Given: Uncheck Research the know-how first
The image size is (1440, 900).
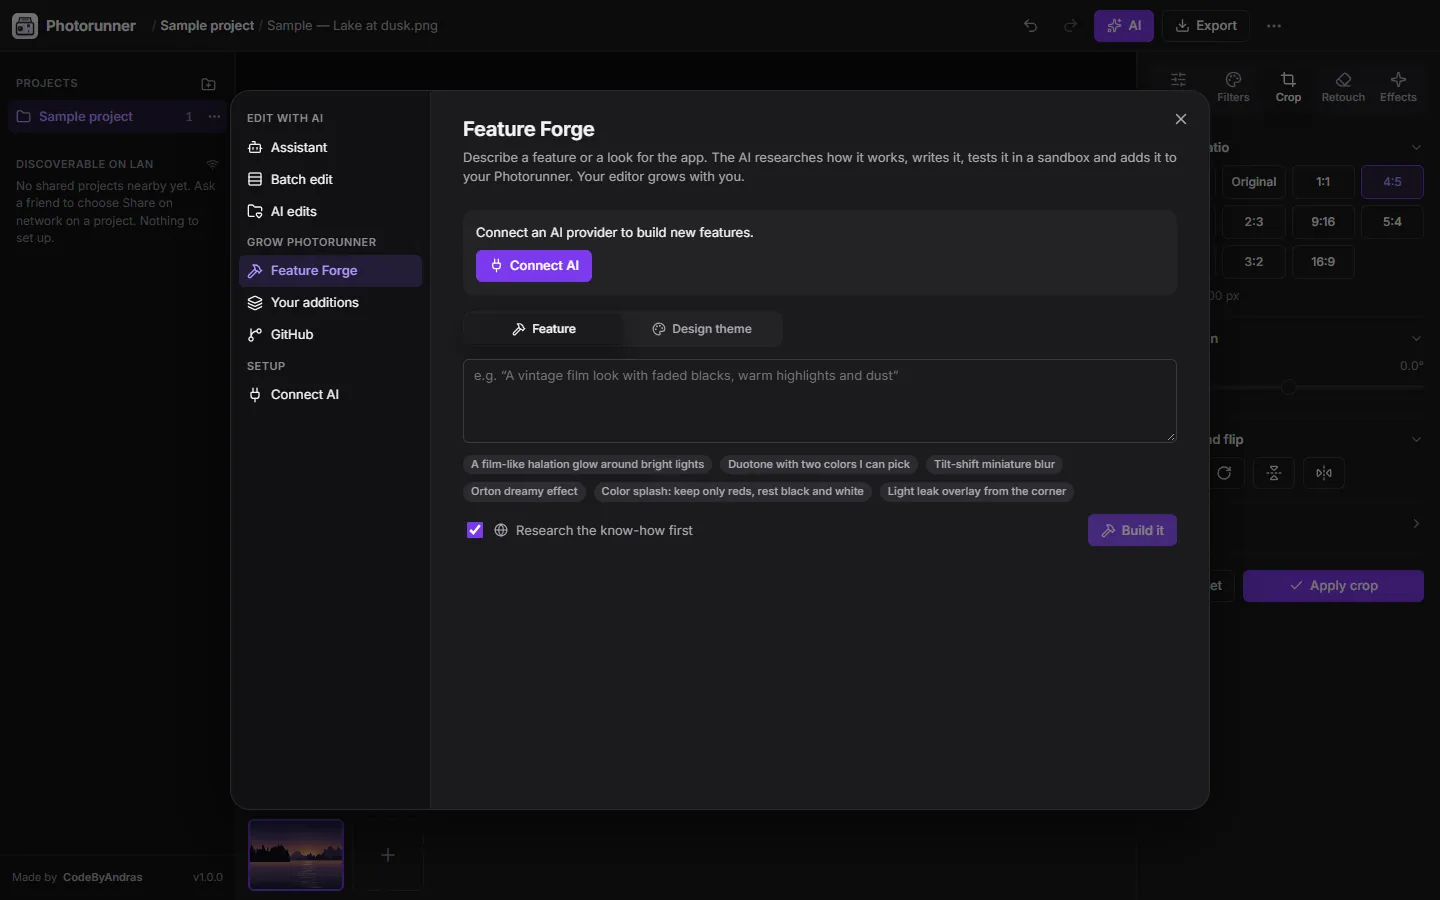Looking at the screenshot, I should (x=475, y=530).
